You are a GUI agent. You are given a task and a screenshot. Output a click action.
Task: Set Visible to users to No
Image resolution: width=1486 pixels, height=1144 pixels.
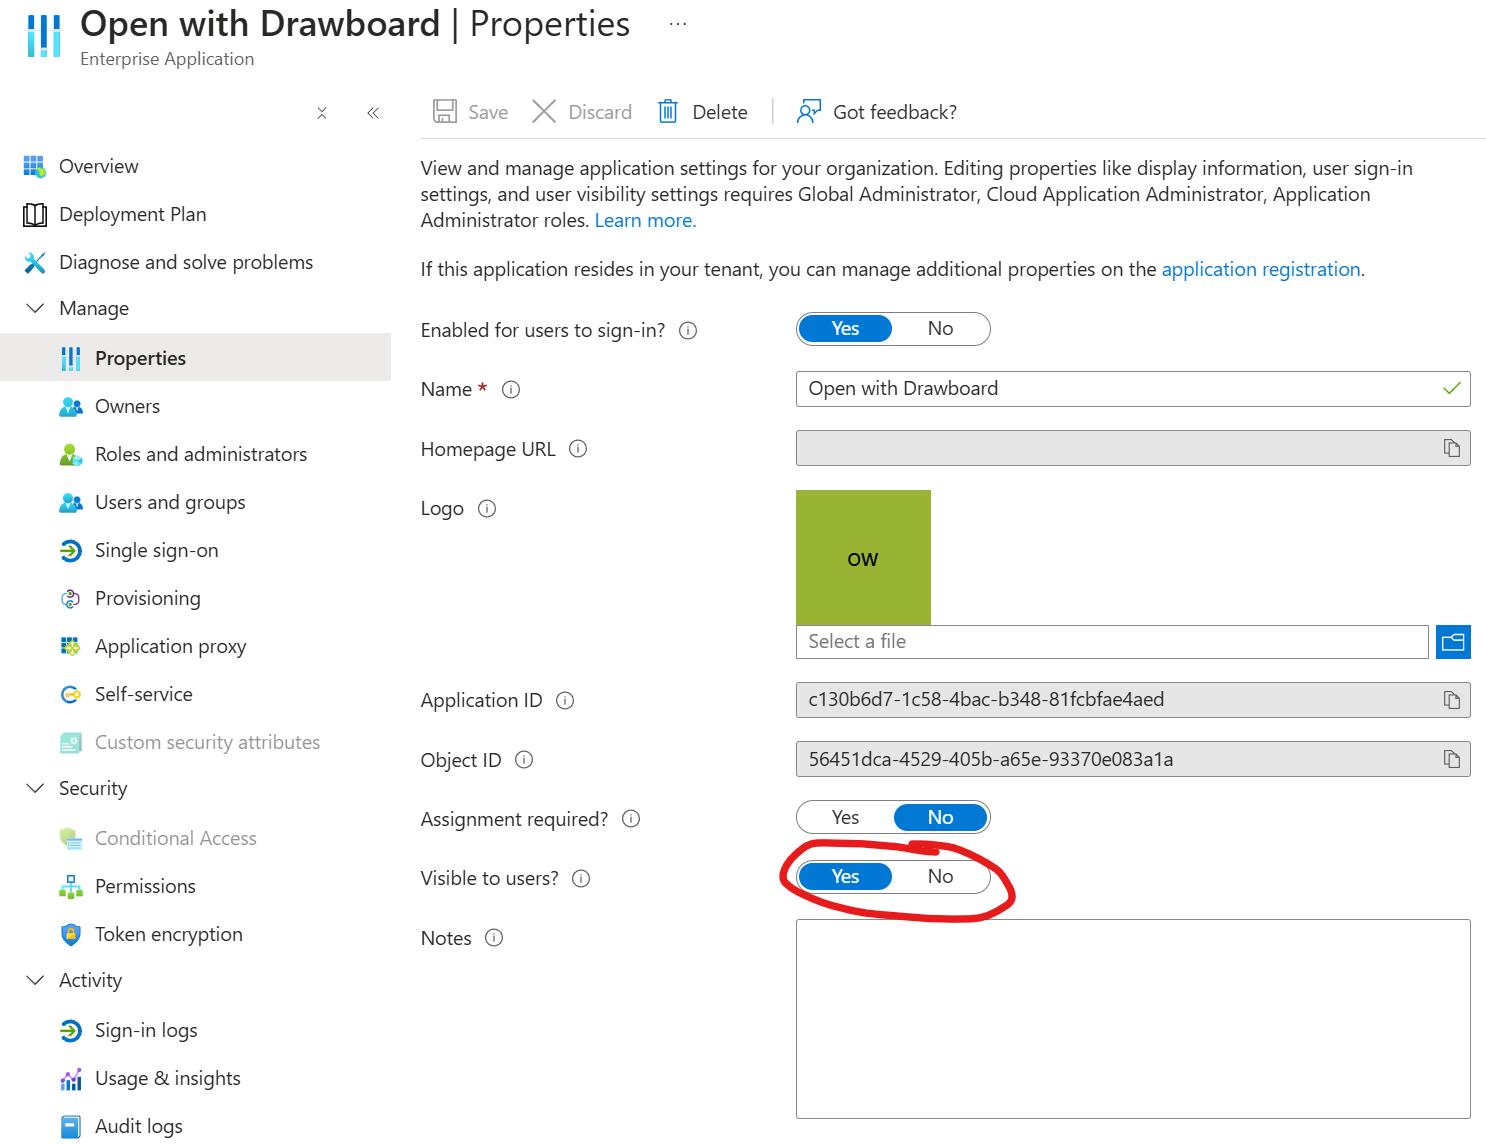coord(940,876)
